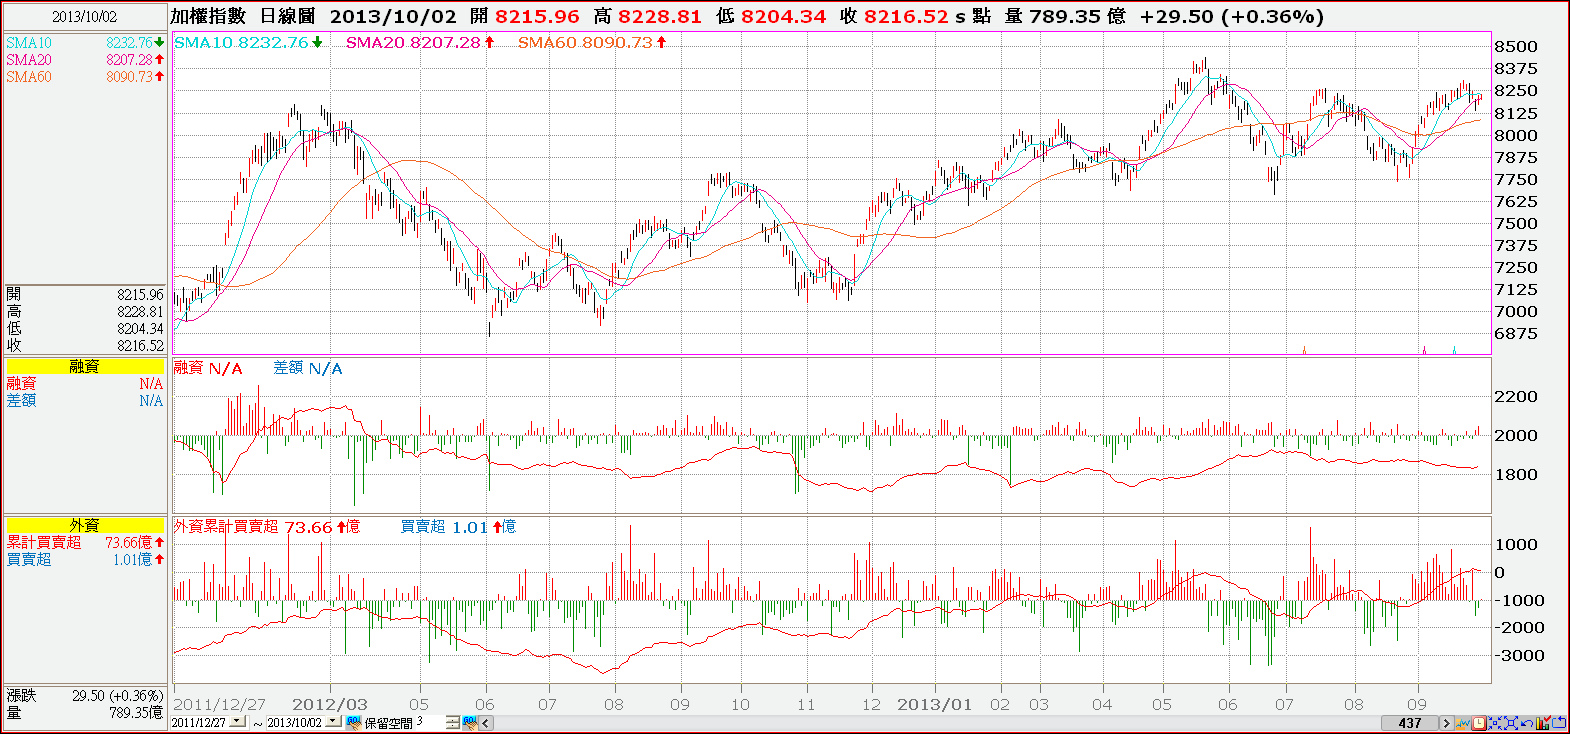Click the 開 8215.96 left panel row
The width and height of the screenshot is (1570, 734).
85,294
